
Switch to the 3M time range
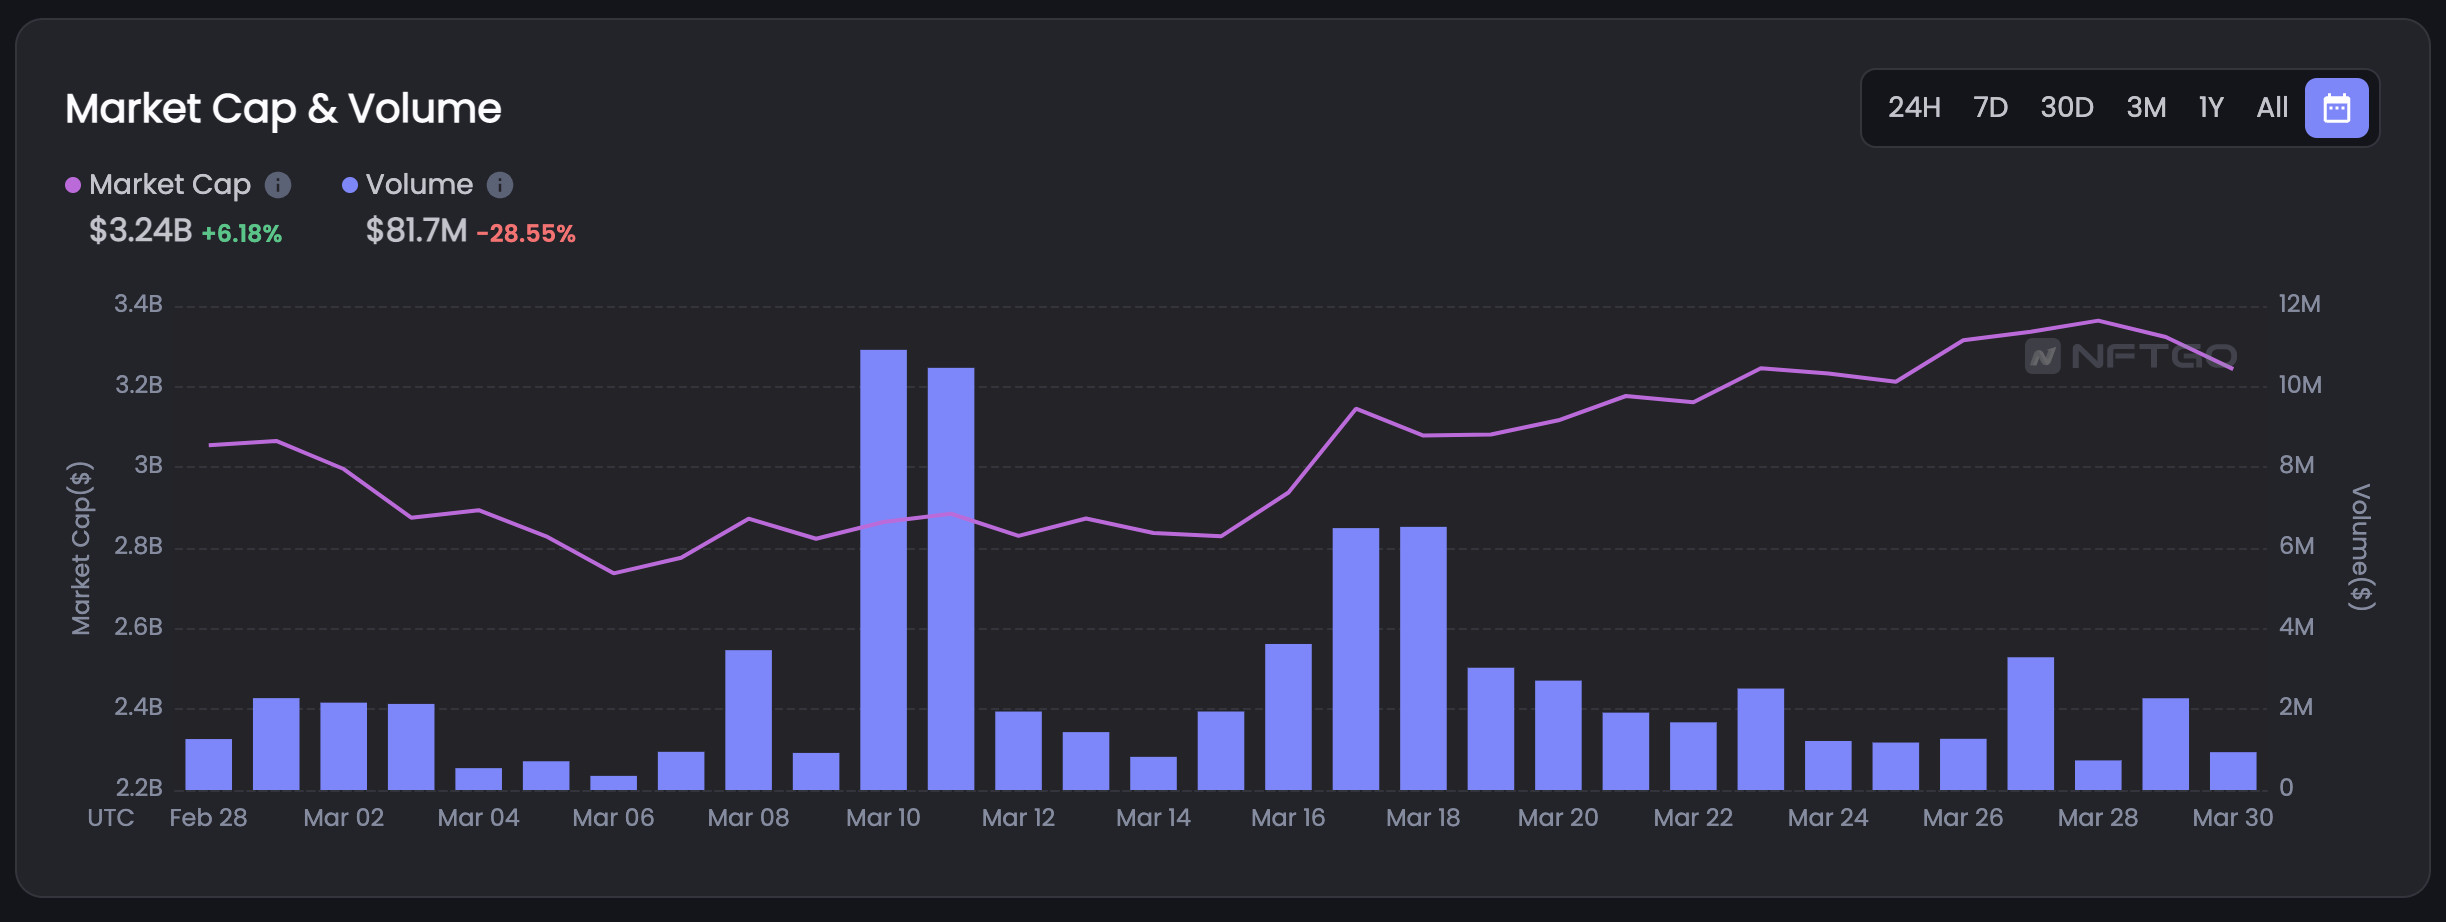coord(2146,108)
